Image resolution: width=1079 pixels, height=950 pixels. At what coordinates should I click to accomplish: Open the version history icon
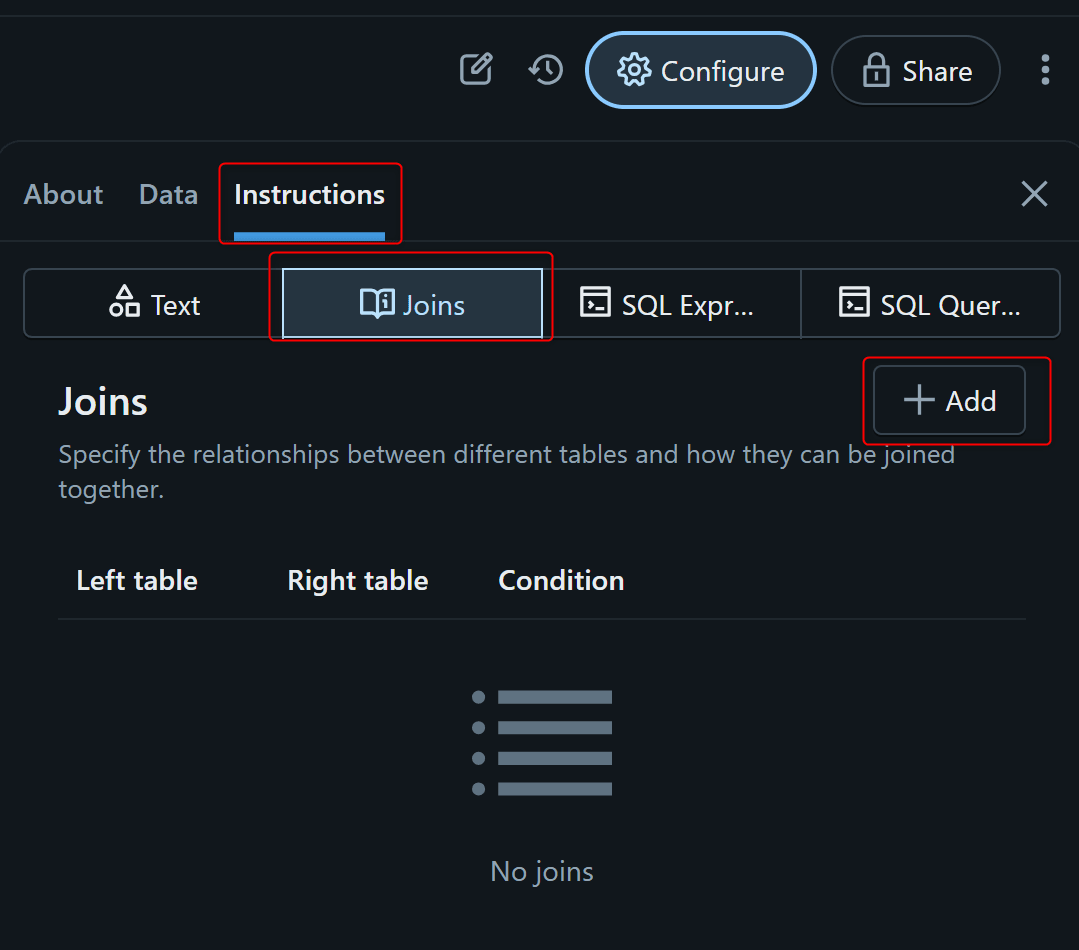546,70
